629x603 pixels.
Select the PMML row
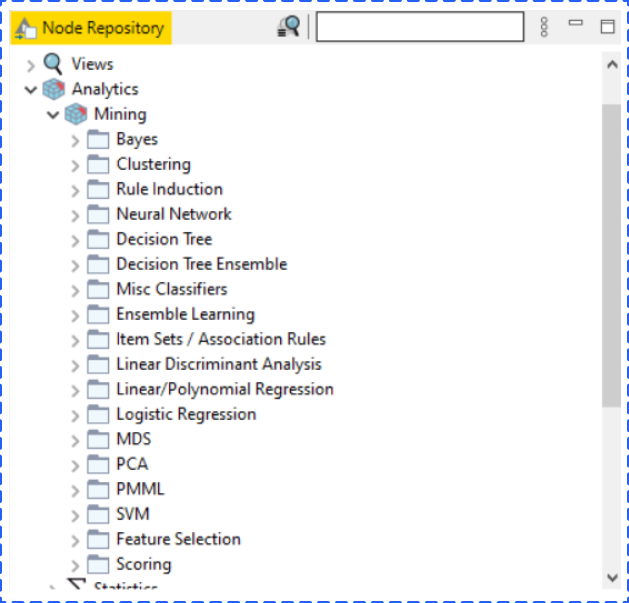[x=140, y=489]
